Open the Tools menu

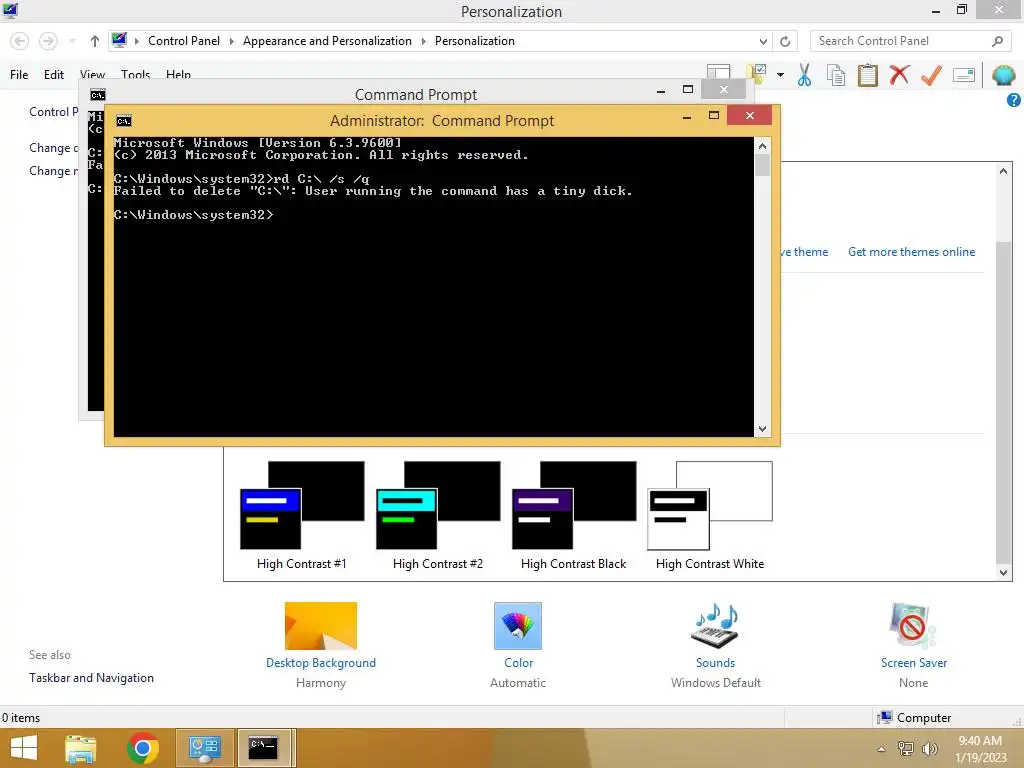pos(135,73)
